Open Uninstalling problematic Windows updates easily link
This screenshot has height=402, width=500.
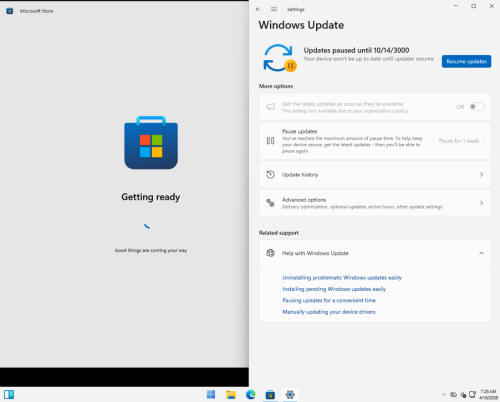coord(342,278)
